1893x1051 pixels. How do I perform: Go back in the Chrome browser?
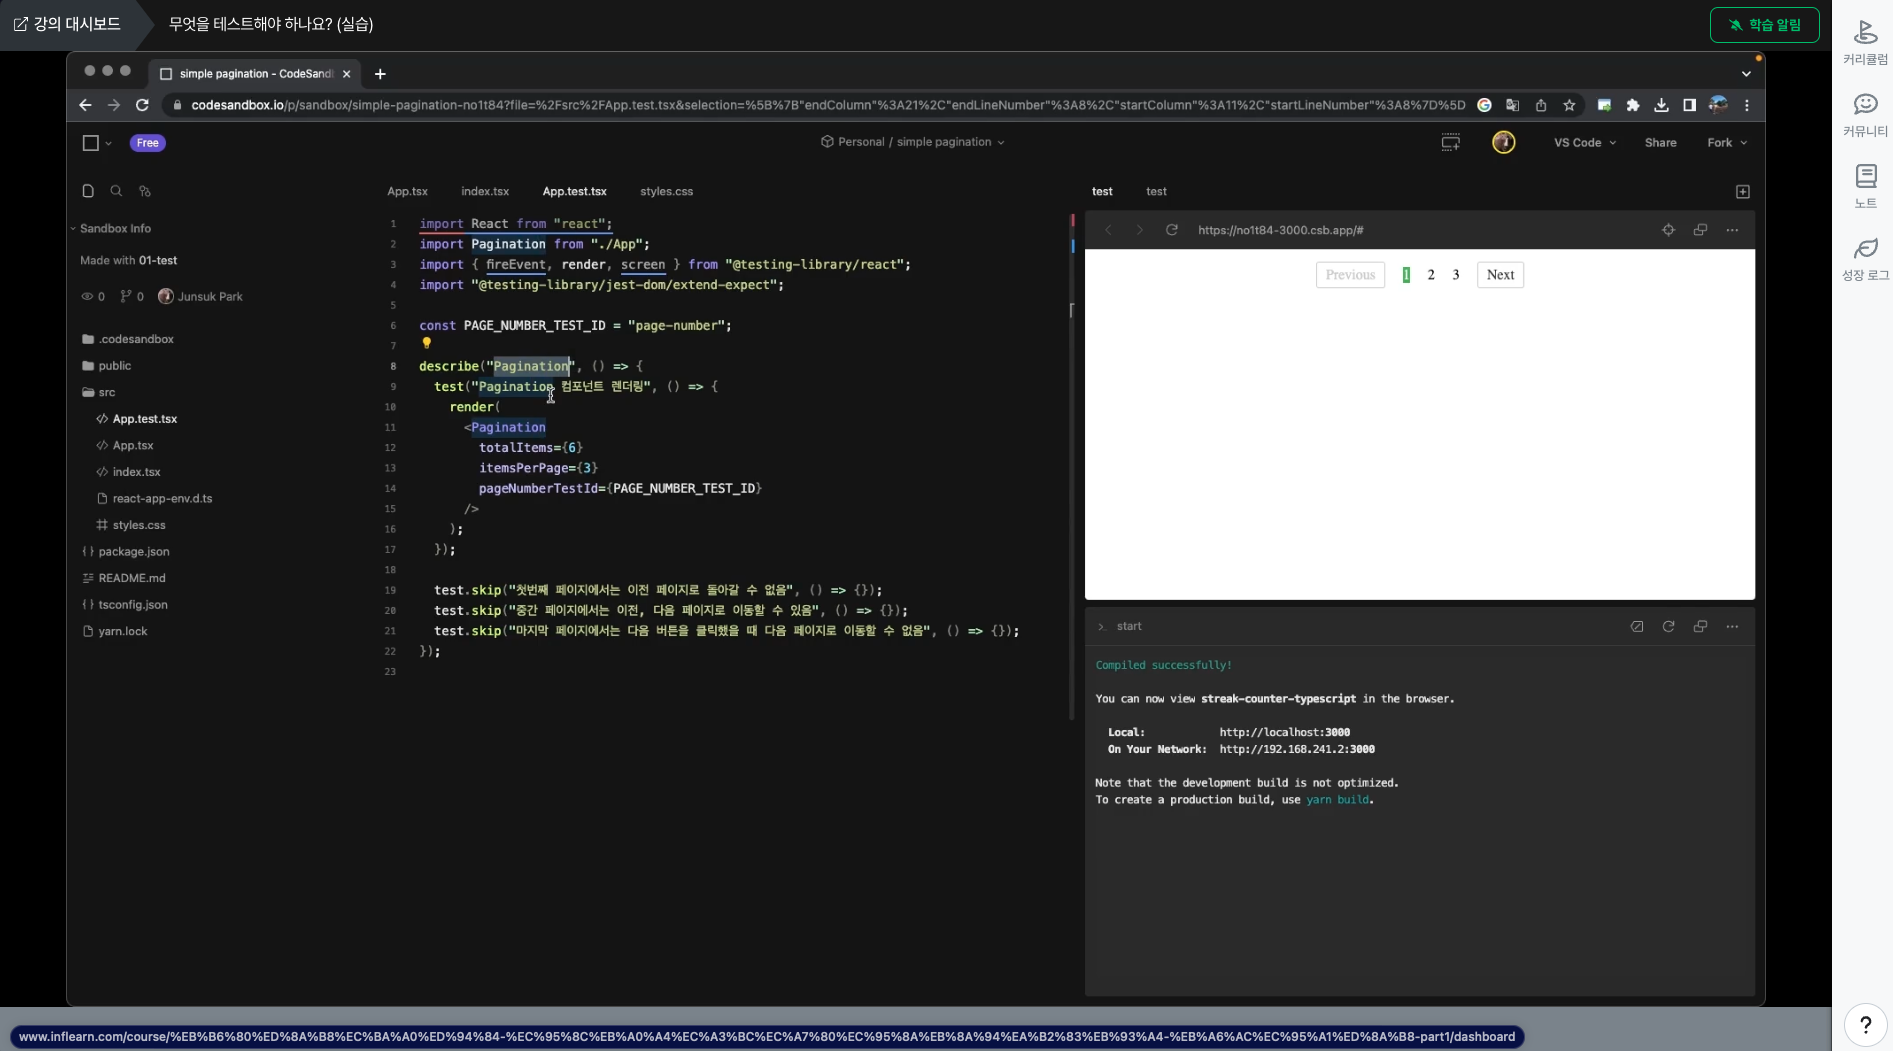click(x=85, y=105)
